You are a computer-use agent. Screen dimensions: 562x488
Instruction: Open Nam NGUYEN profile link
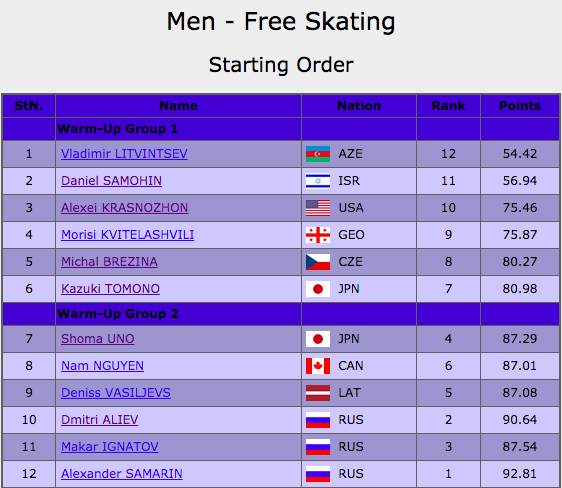pyautogui.click(x=102, y=366)
